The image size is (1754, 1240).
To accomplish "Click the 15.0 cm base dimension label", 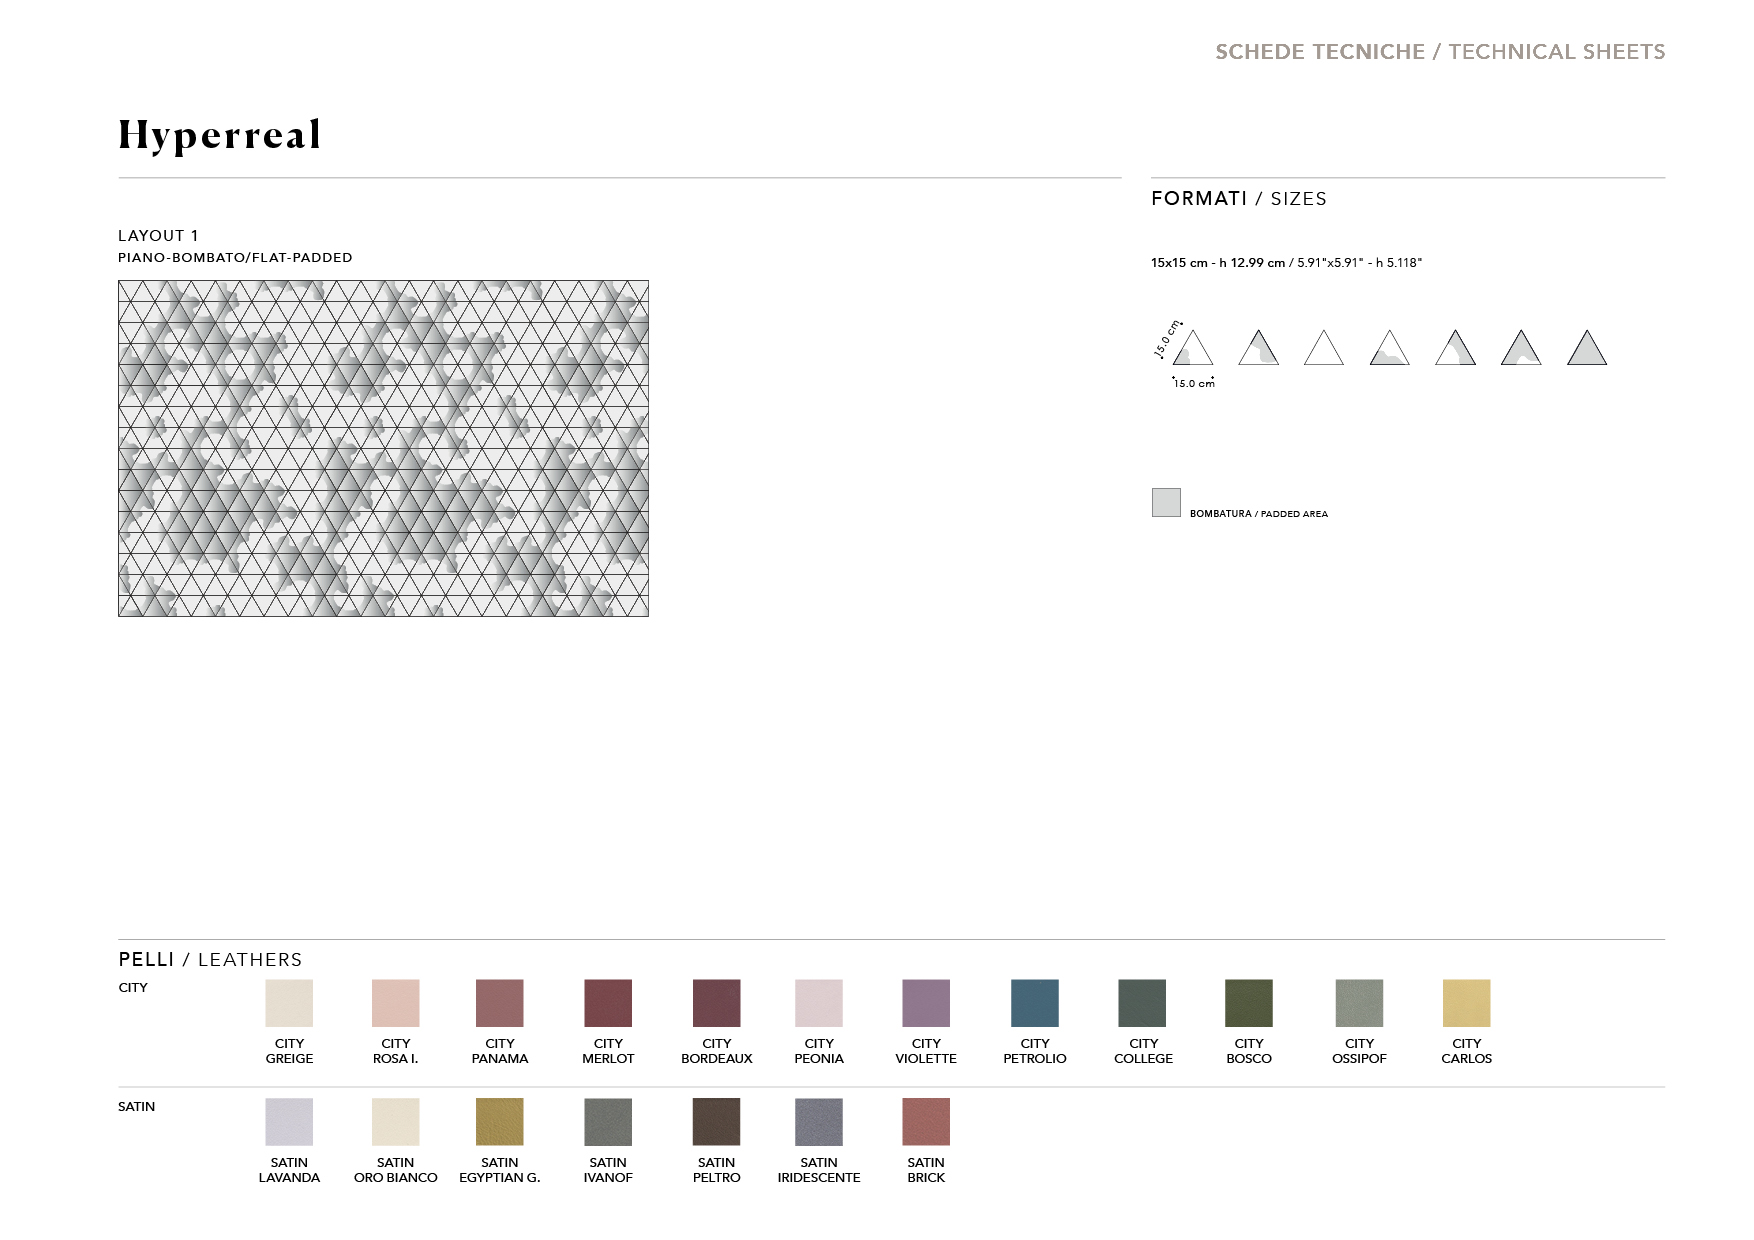I will (x=1194, y=383).
